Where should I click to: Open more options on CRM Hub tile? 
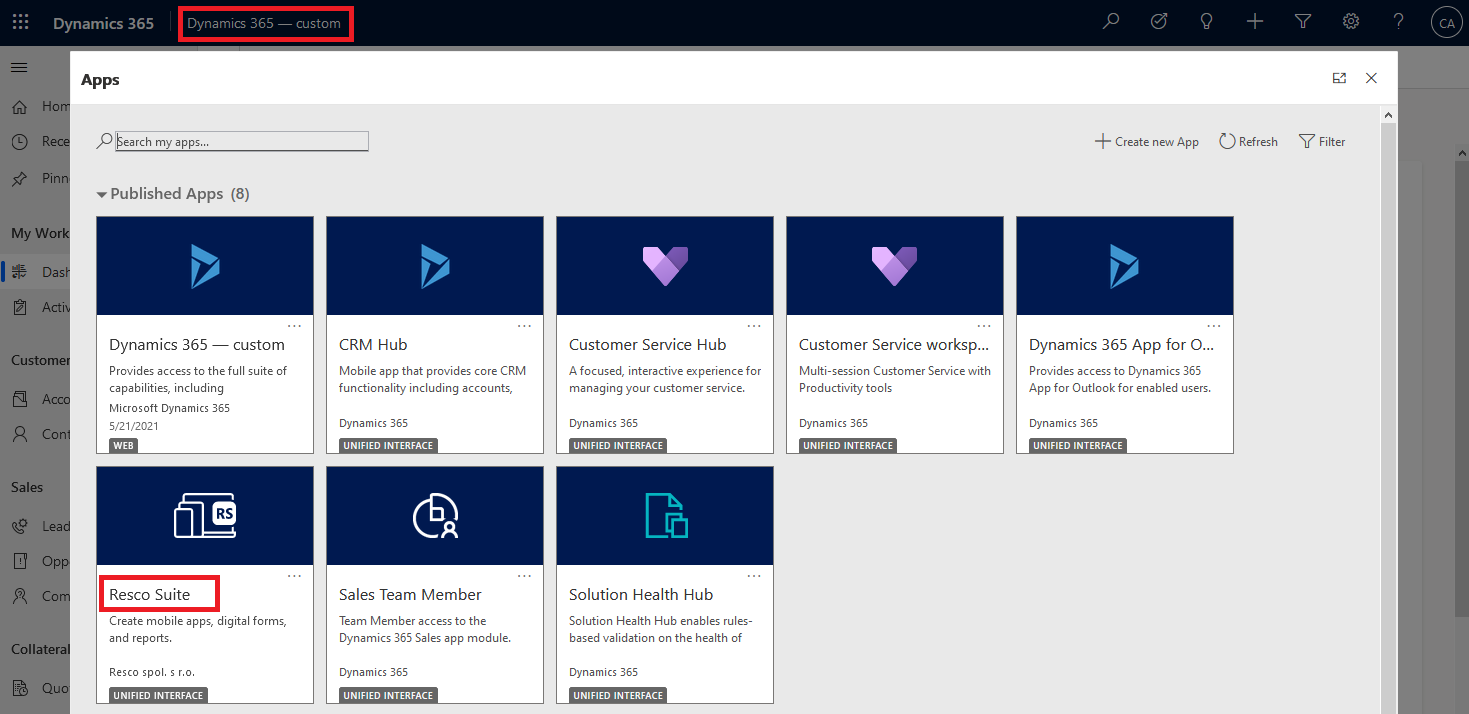tap(524, 326)
